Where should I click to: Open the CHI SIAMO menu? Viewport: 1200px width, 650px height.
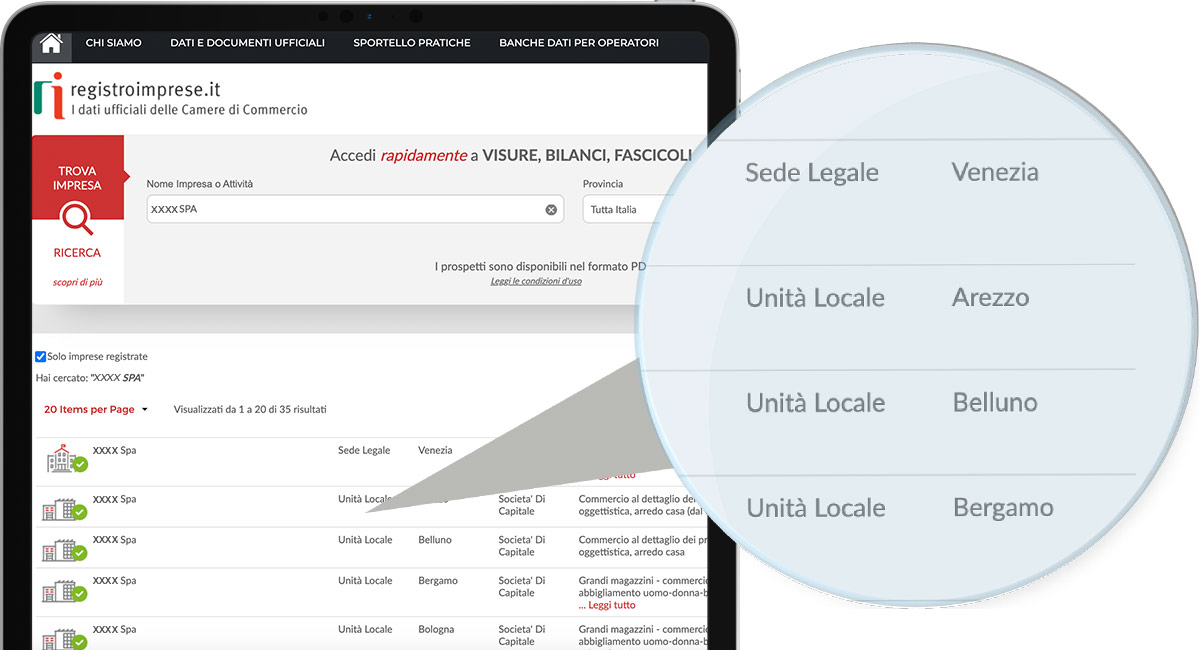point(113,43)
